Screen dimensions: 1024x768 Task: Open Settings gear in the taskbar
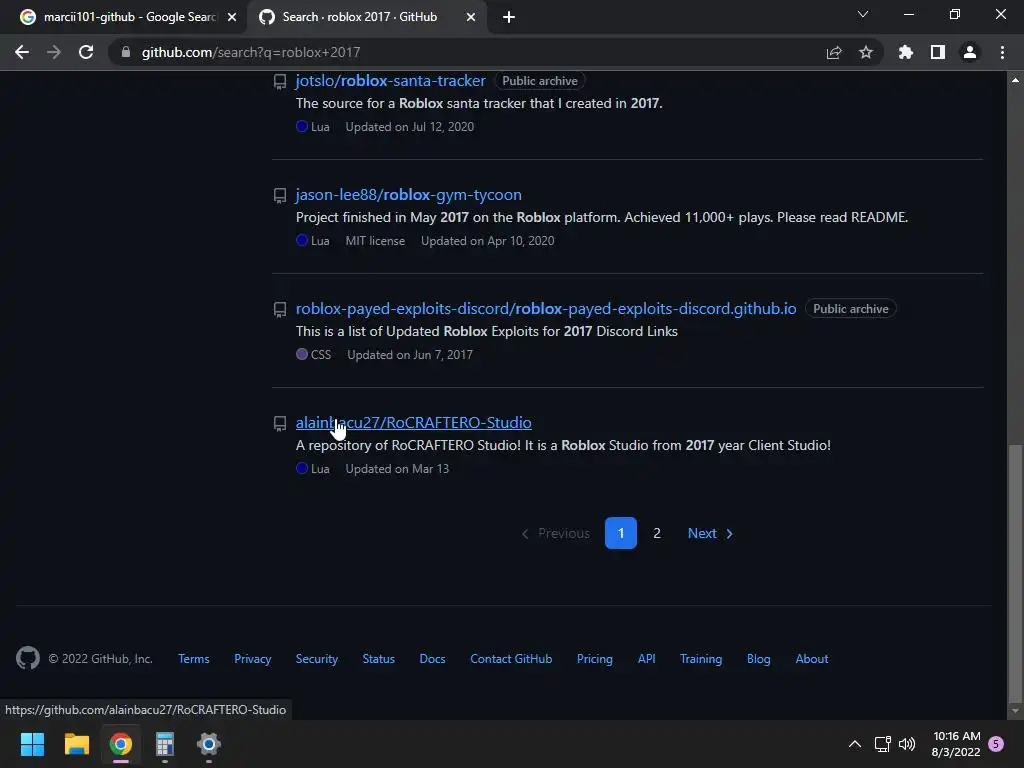point(208,744)
